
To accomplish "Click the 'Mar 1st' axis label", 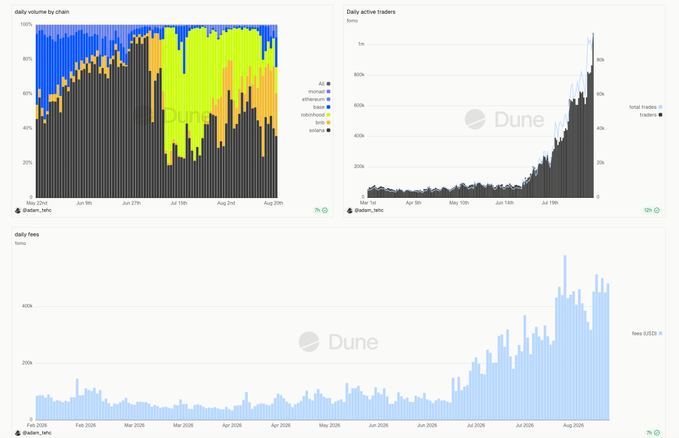I will [x=368, y=202].
